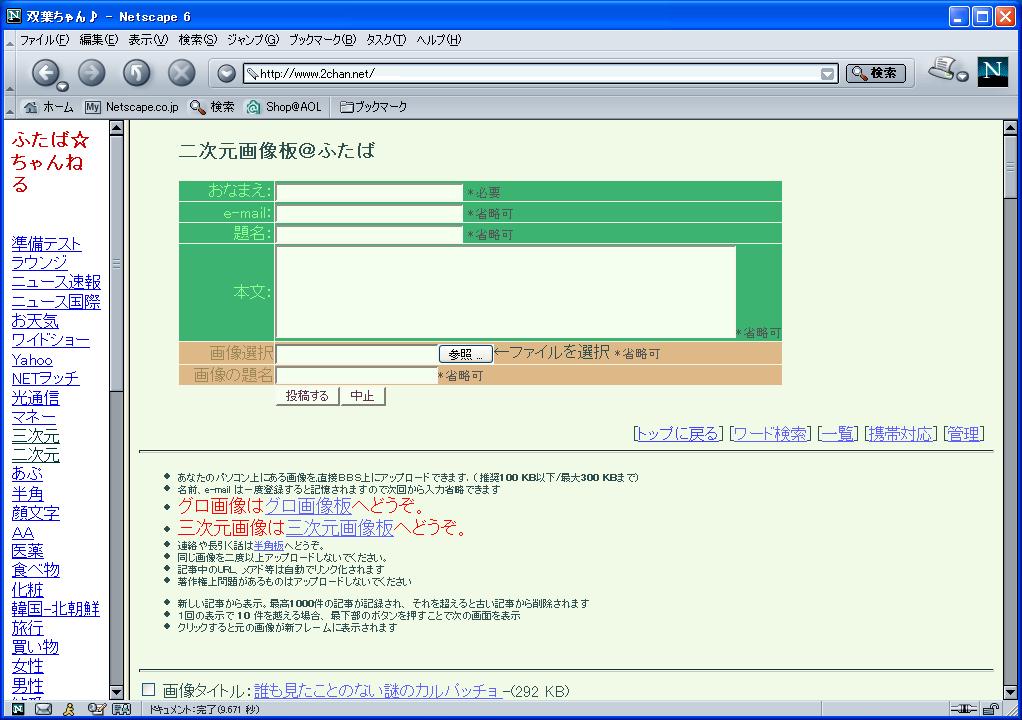
Task: Open the ファイル(F) menu
Action: (44, 40)
